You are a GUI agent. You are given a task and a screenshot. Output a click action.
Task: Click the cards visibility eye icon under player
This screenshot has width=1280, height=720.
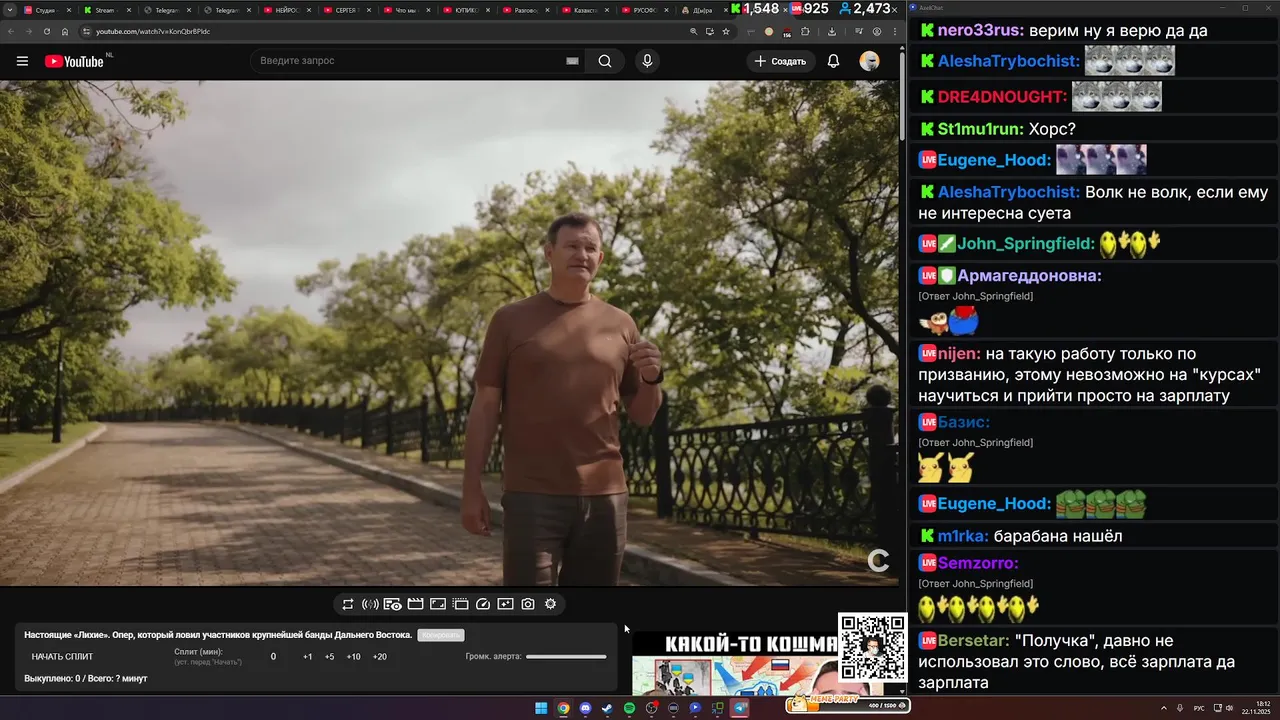tap(393, 604)
